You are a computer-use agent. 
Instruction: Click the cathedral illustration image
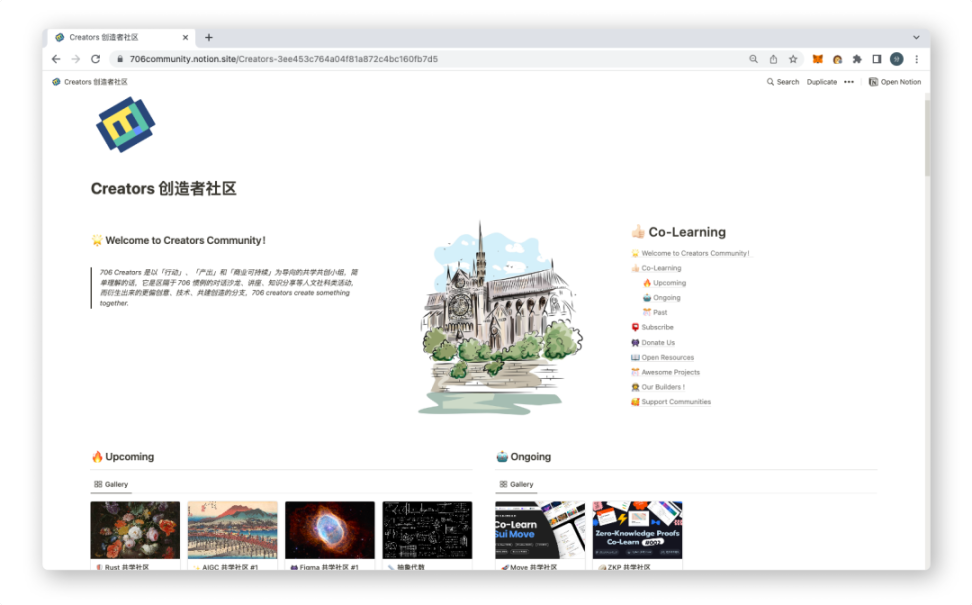coord(500,318)
